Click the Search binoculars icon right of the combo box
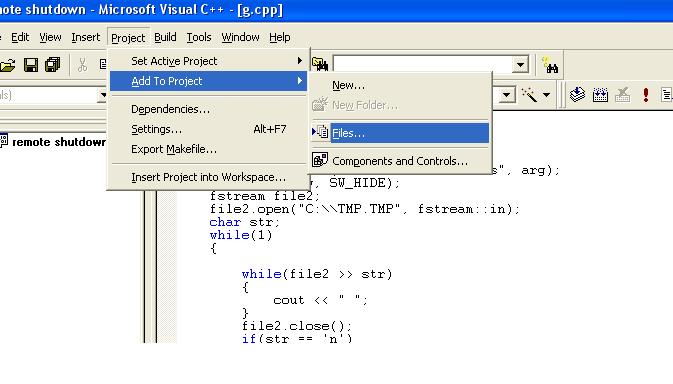This screenshot has height=384, width=673. [x=550, y=65]
